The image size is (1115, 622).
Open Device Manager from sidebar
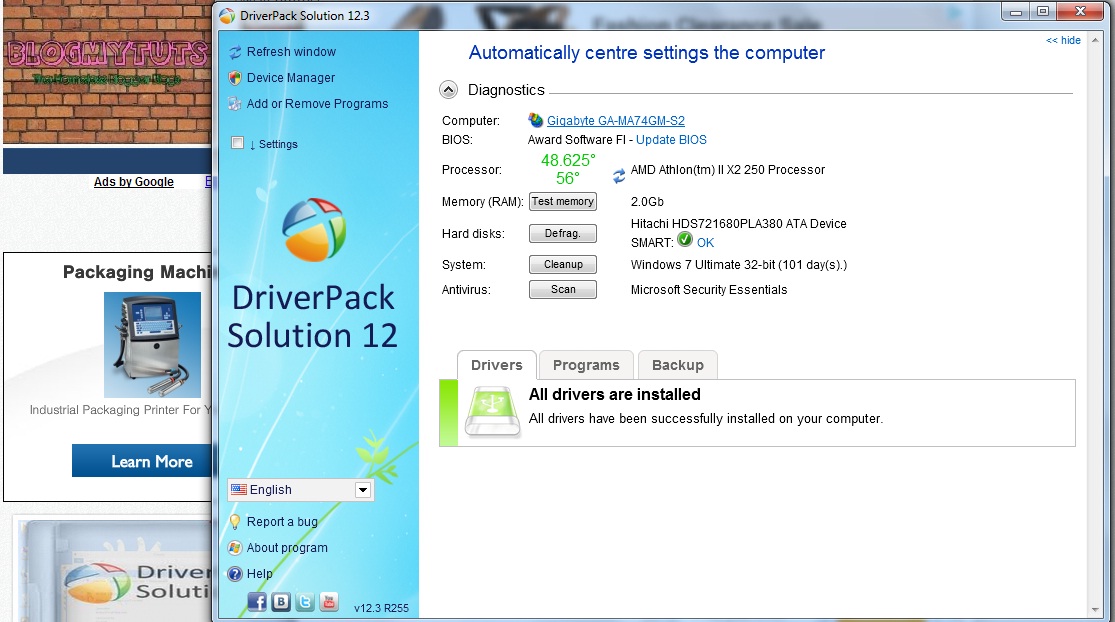coord(290,77)
